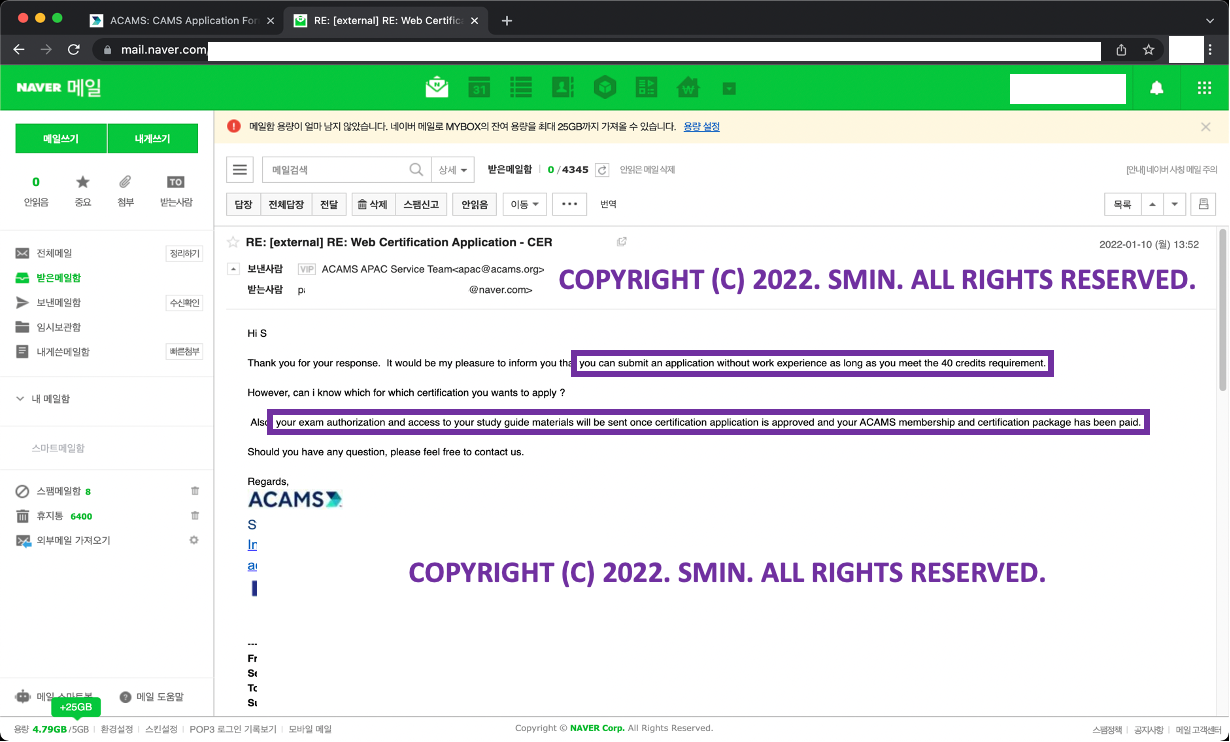This screenshot has height=742, width=1230.
Task: Filter by recipient with the TO 받는사람 icon
Action: click(176, 191)
